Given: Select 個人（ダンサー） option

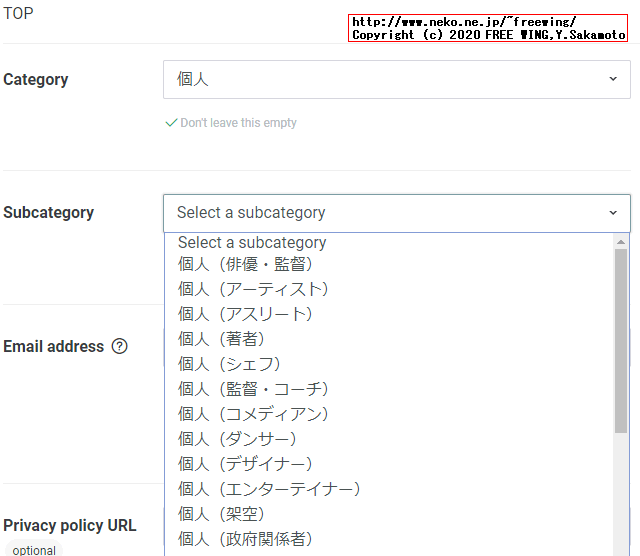Looking at the screenshot, I should tap(389, 439).
